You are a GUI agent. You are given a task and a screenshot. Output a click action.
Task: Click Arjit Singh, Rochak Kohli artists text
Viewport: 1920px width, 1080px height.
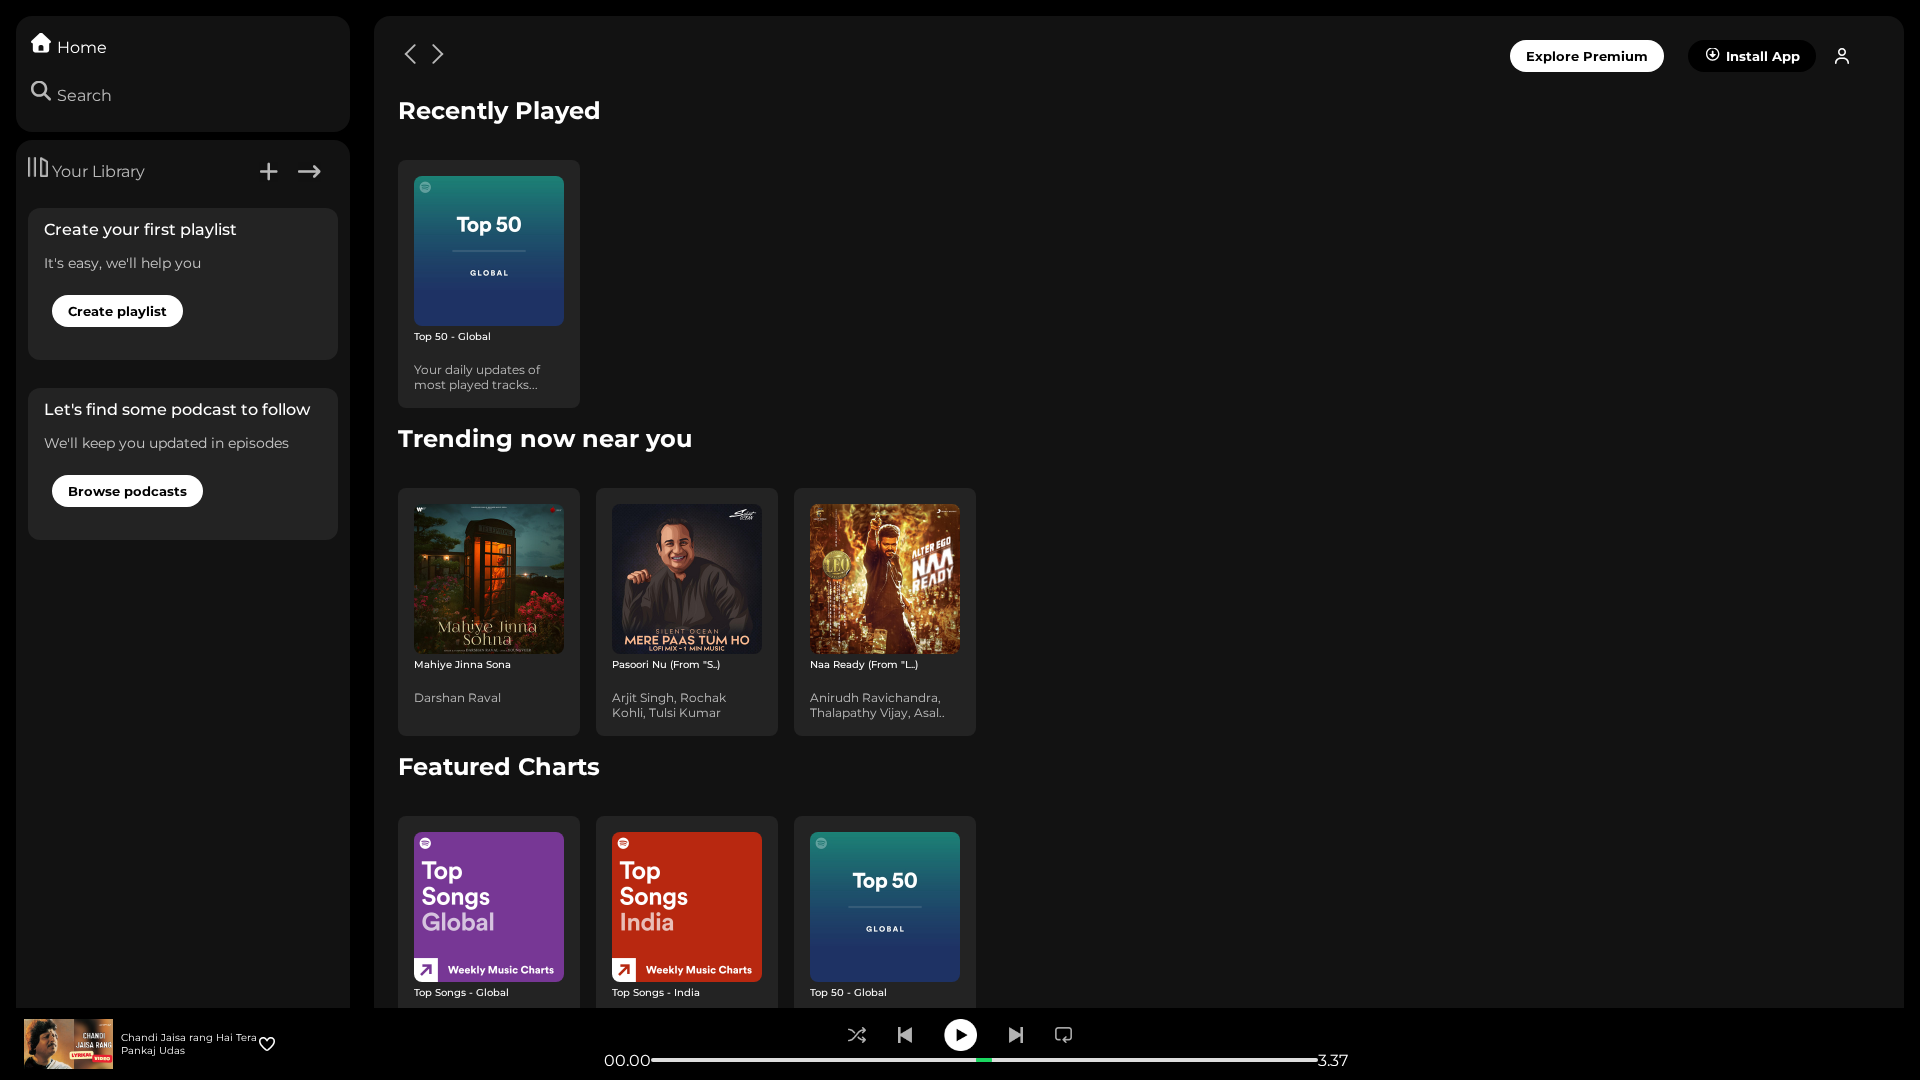click(x=669, y=705)
